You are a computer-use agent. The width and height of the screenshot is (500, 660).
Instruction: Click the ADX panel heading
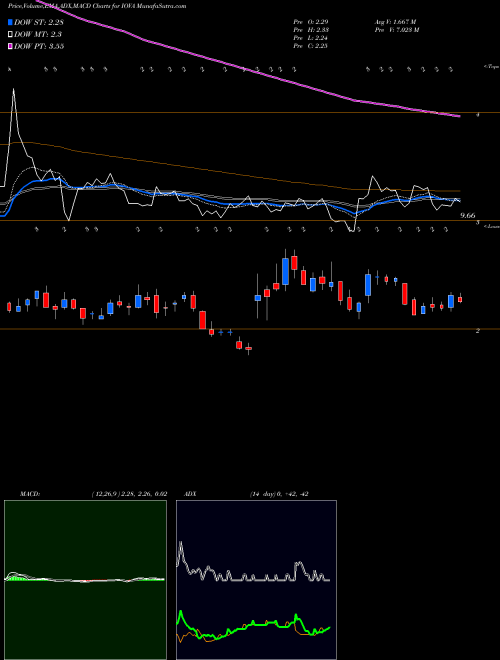[x=191, y=494]
